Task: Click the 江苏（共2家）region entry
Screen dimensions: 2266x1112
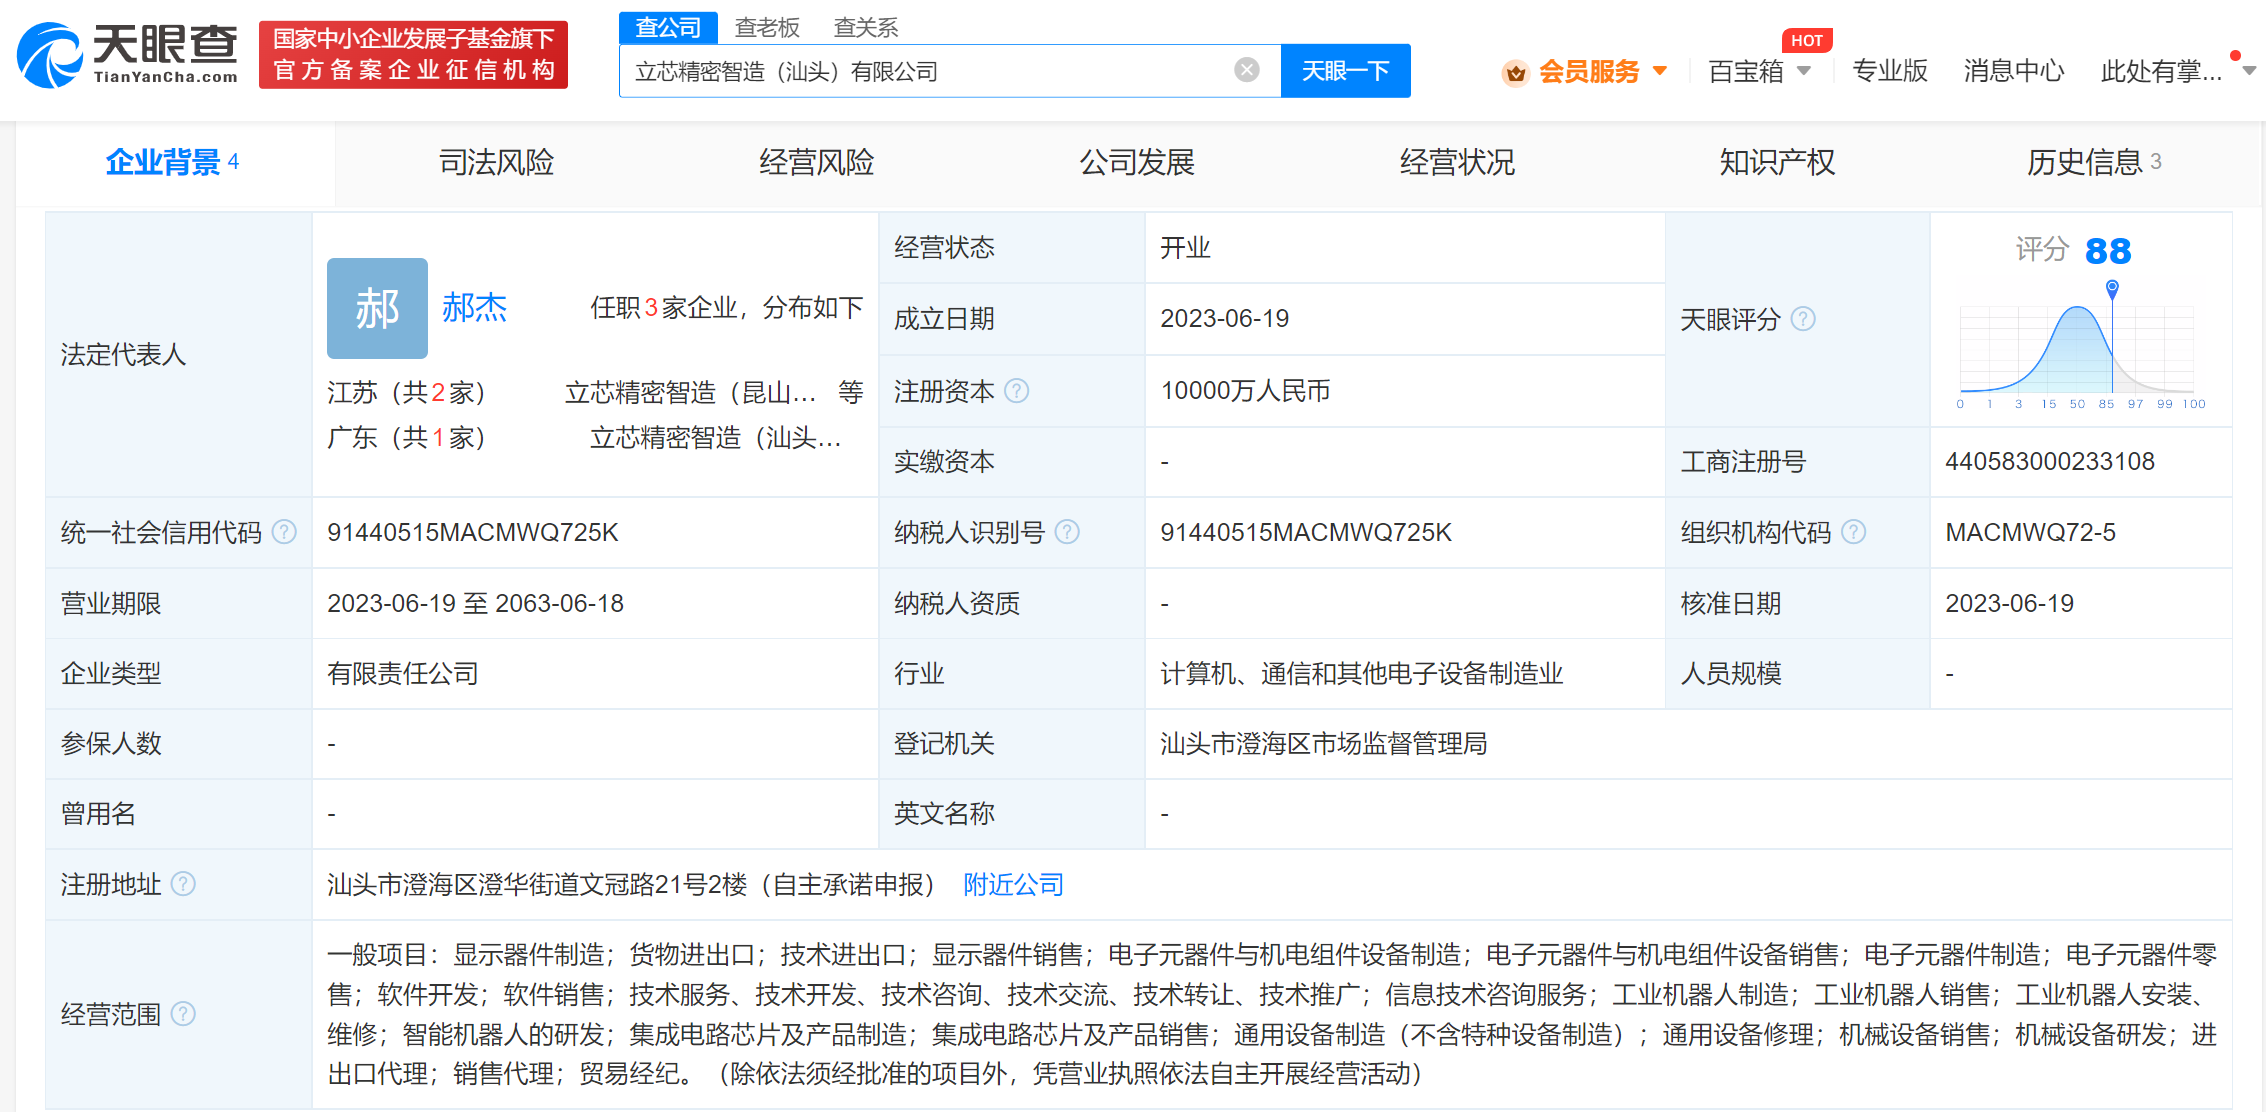Action: 407,392
